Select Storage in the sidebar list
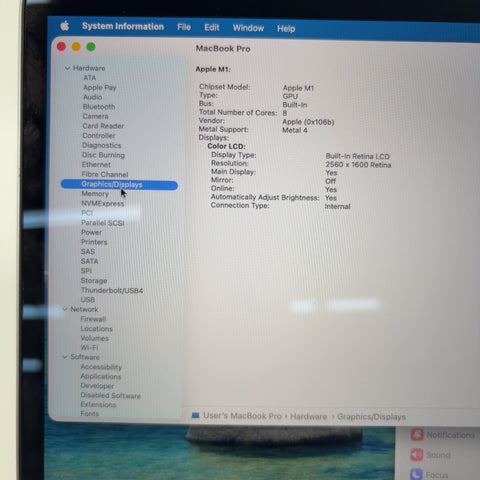The image size is (480, 480). (x=94, y=281)
